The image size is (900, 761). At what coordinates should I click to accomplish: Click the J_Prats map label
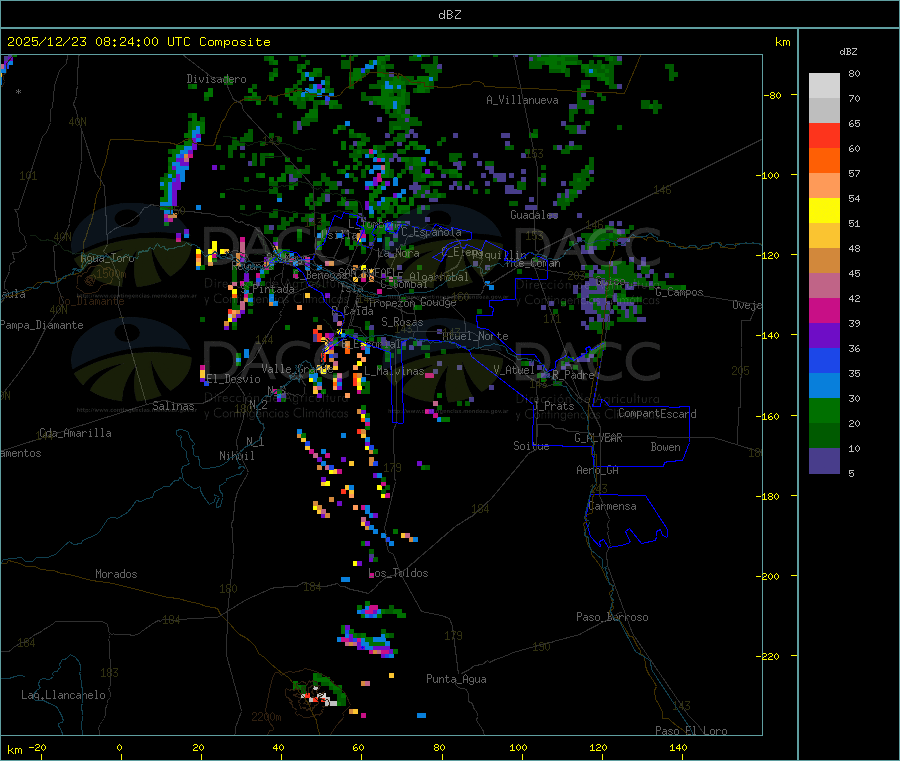tap(554, 406)
